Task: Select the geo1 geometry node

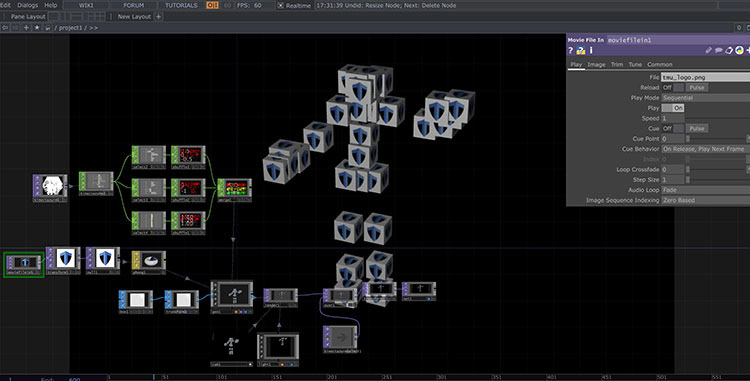Action: click(x=232, y=297)
